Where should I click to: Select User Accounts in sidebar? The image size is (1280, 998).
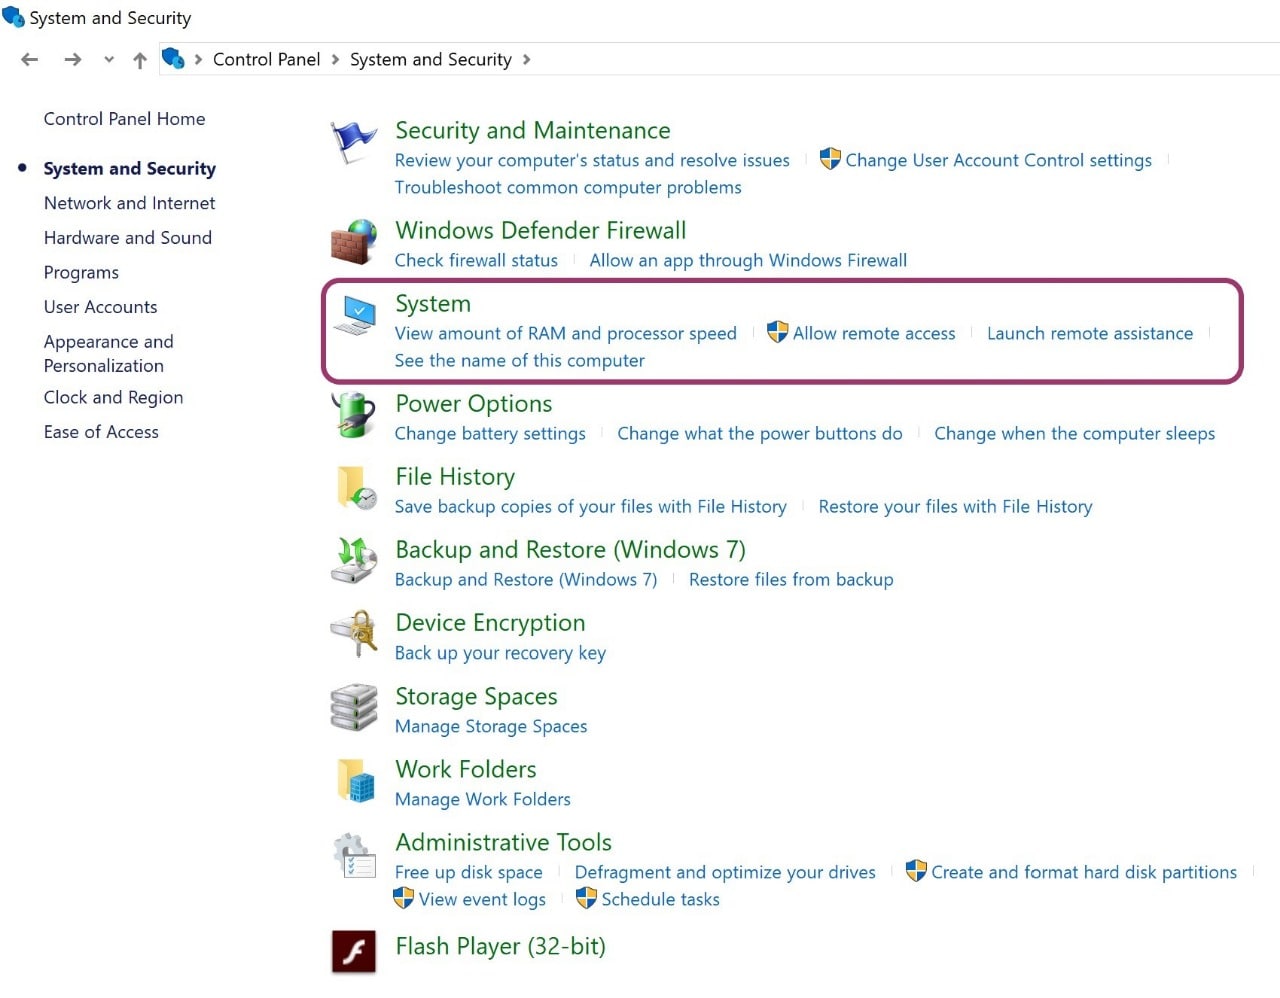[x=101, y=307]
